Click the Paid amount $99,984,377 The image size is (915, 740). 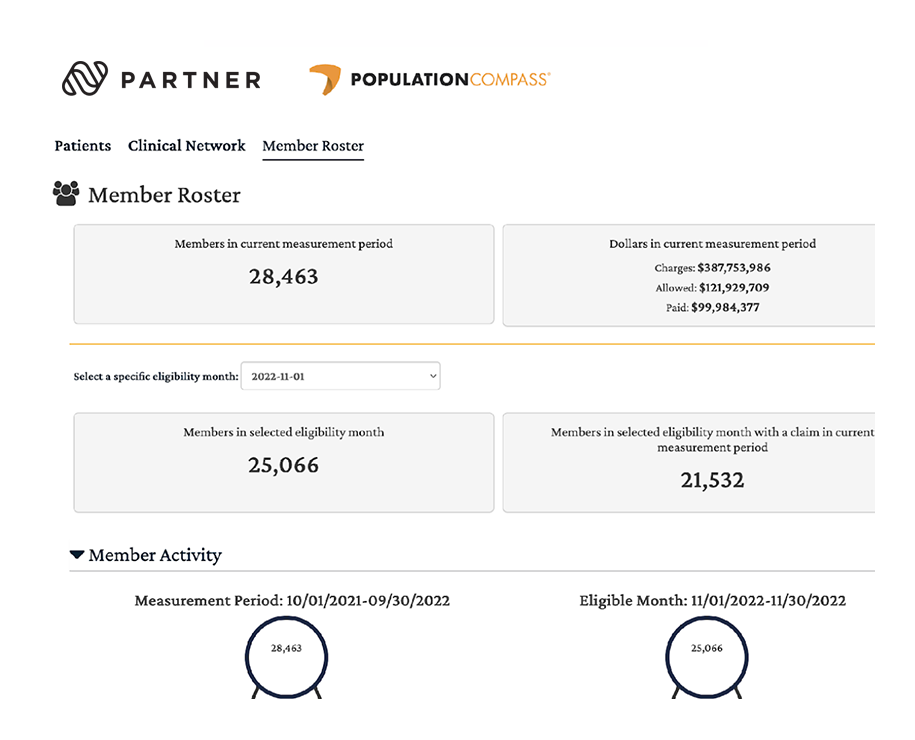(725, 308)
